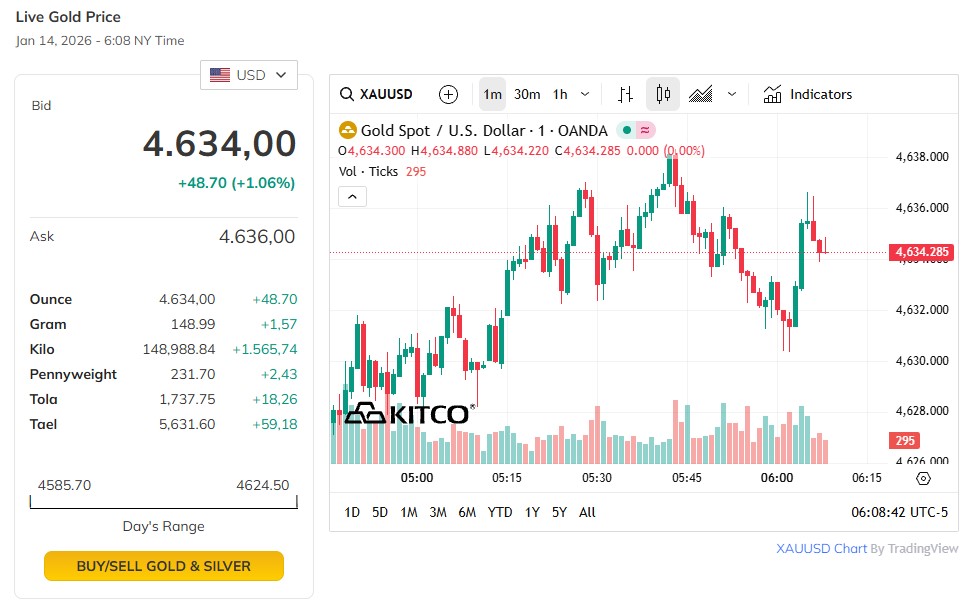This screenshot has width=969, height=600.
Task: Toggle the 1m interval button
Action: [492, 94]
